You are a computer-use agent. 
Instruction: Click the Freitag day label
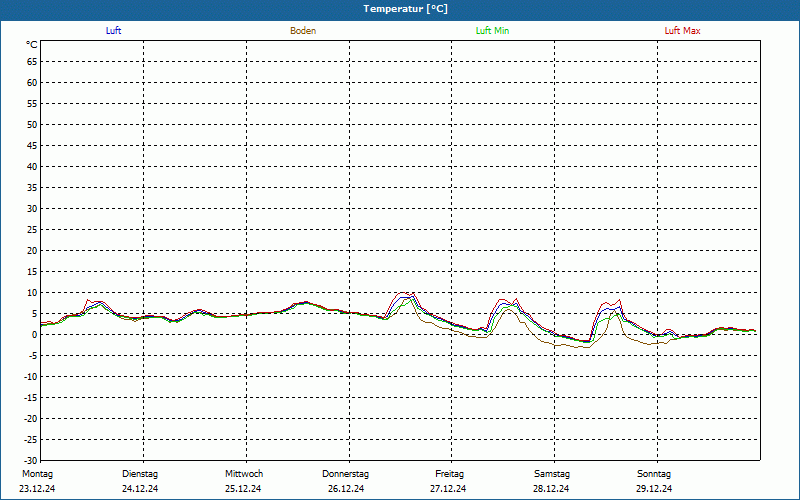pyautogui.click(x=449, y=474)
